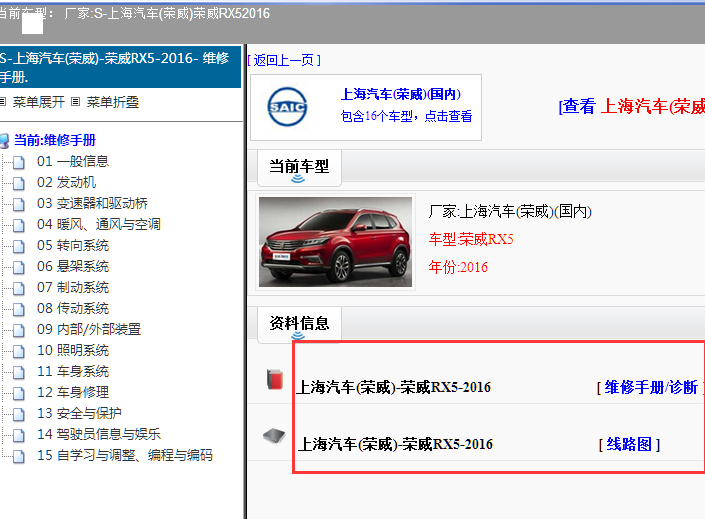Screen dimensions: 705x519
Task: Click the SAIC brand logo
Action: 287,107
